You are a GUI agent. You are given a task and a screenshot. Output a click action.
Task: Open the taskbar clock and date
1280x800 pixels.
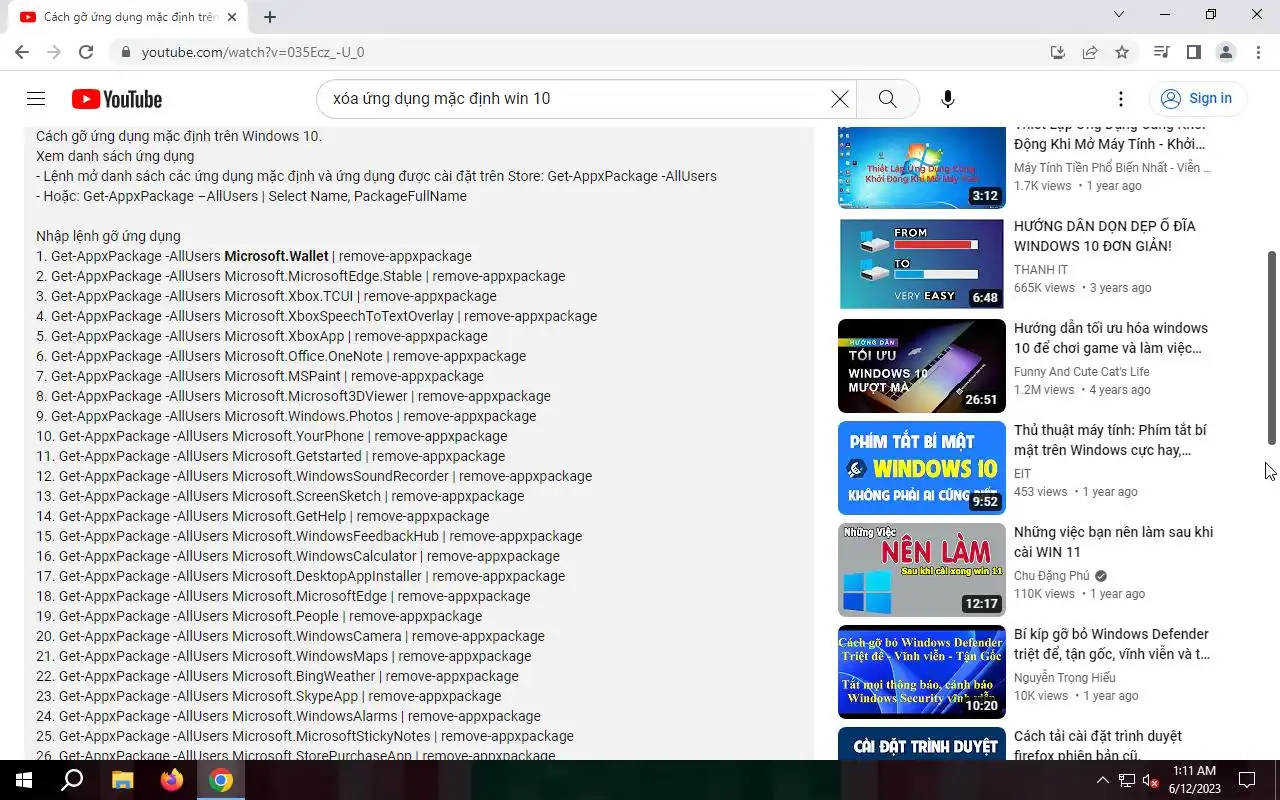coord(1193,780)
